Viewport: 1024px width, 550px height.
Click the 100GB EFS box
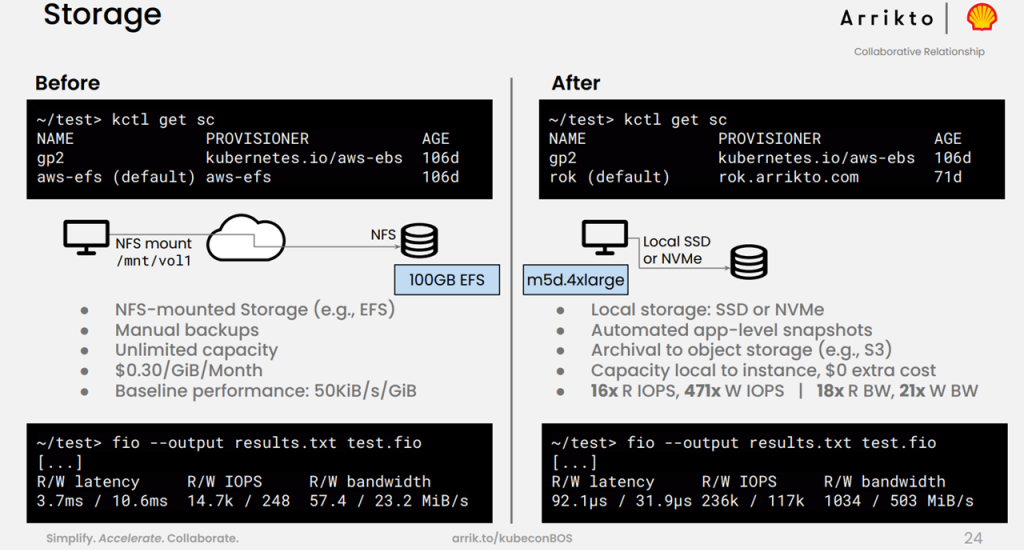[447, 280]
